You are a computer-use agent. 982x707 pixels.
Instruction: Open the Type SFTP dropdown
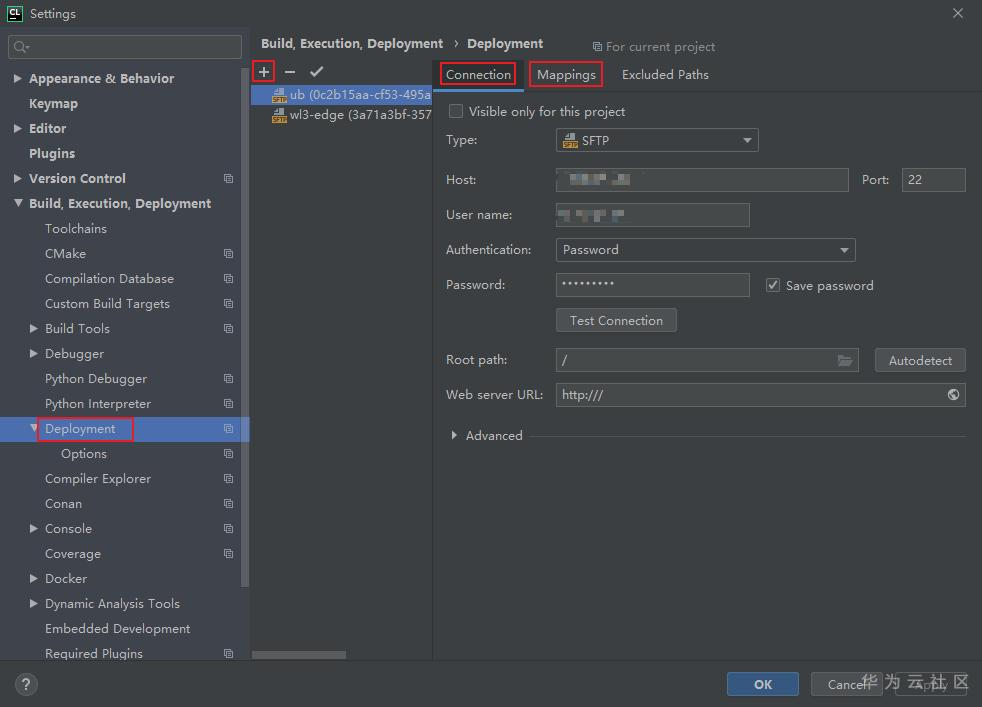(657, 140)
